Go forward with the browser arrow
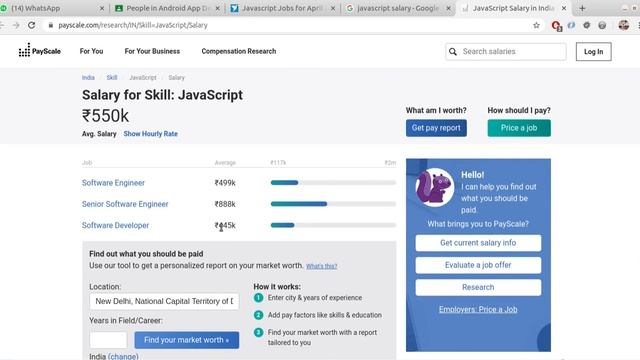The width and height of the screenshot is (640, 360). (x=16, y=25)
